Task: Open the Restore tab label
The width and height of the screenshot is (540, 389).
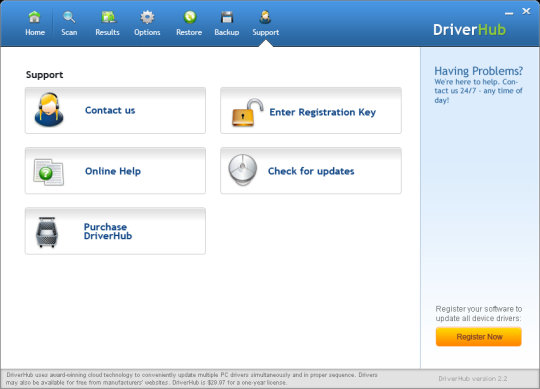Action: pyautogui.click(x=189, y=32)
